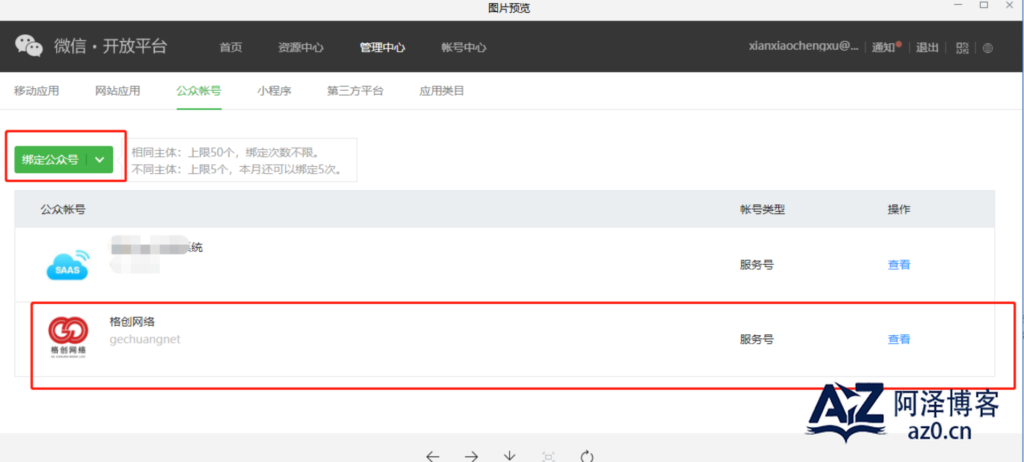
Task: Rotate the image with rotate icon
Action: point(587,455)
